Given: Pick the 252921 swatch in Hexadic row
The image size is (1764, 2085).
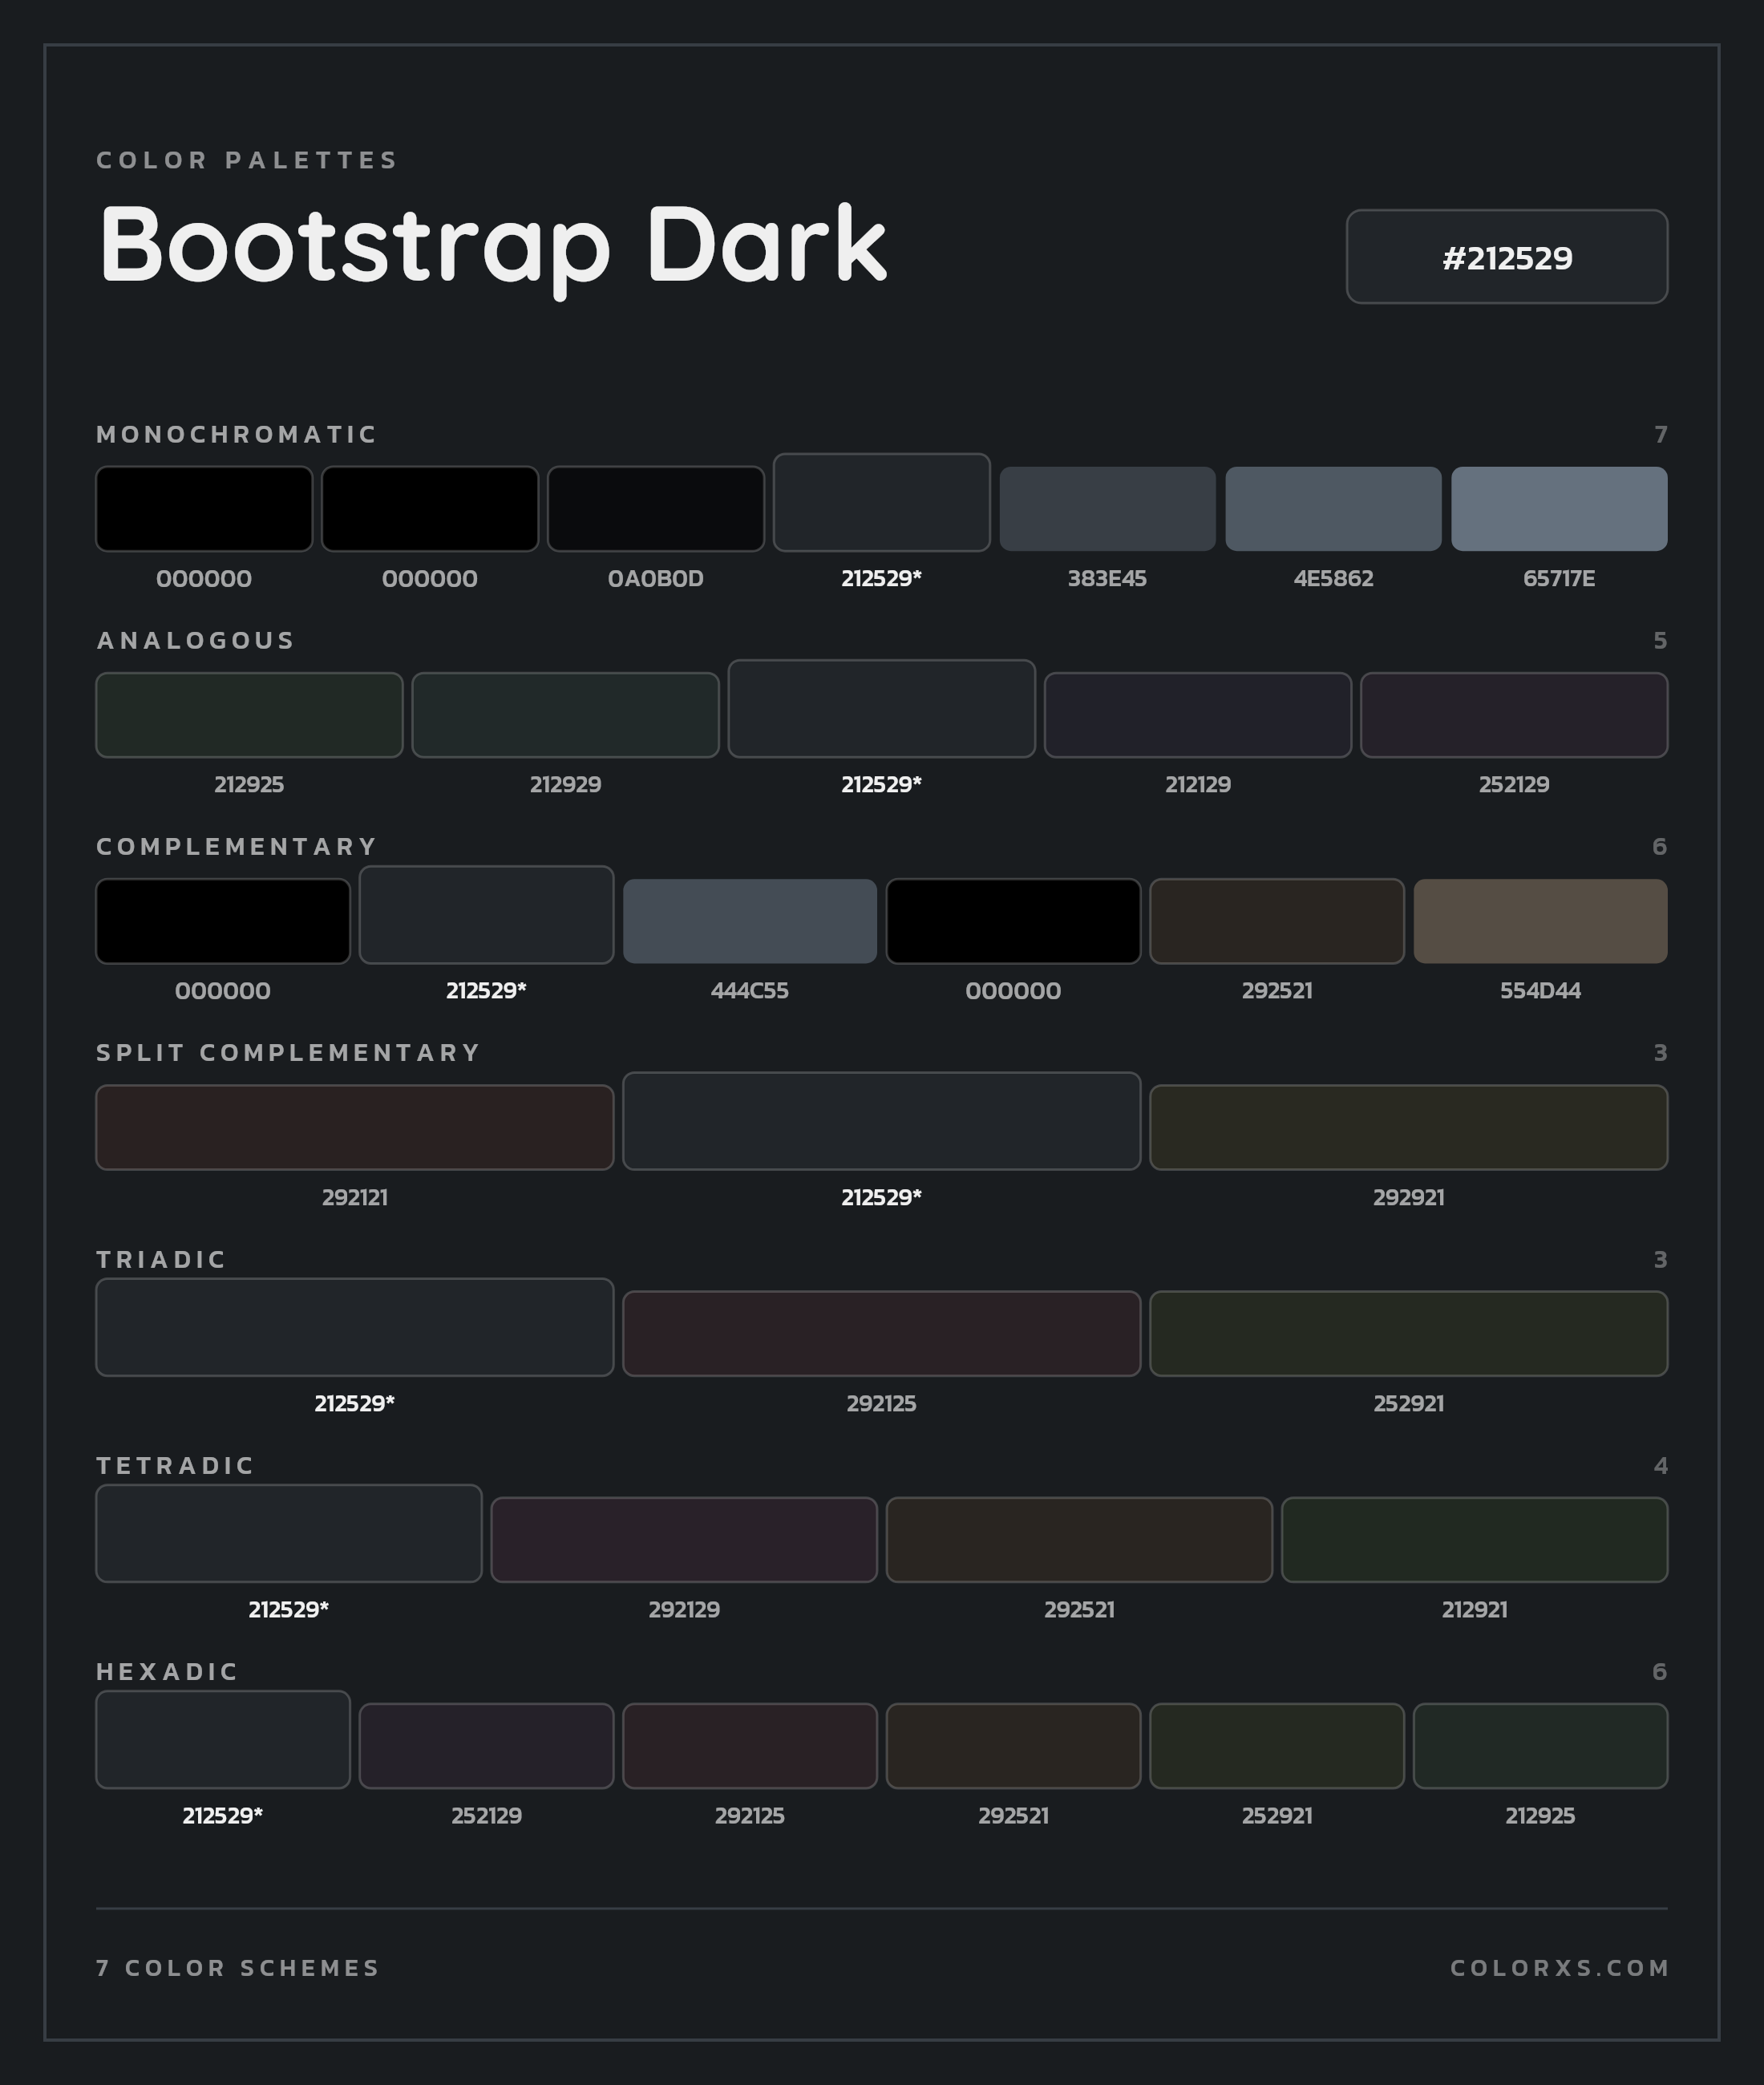Looking at the screenshot, I should pos(1277,1746).
